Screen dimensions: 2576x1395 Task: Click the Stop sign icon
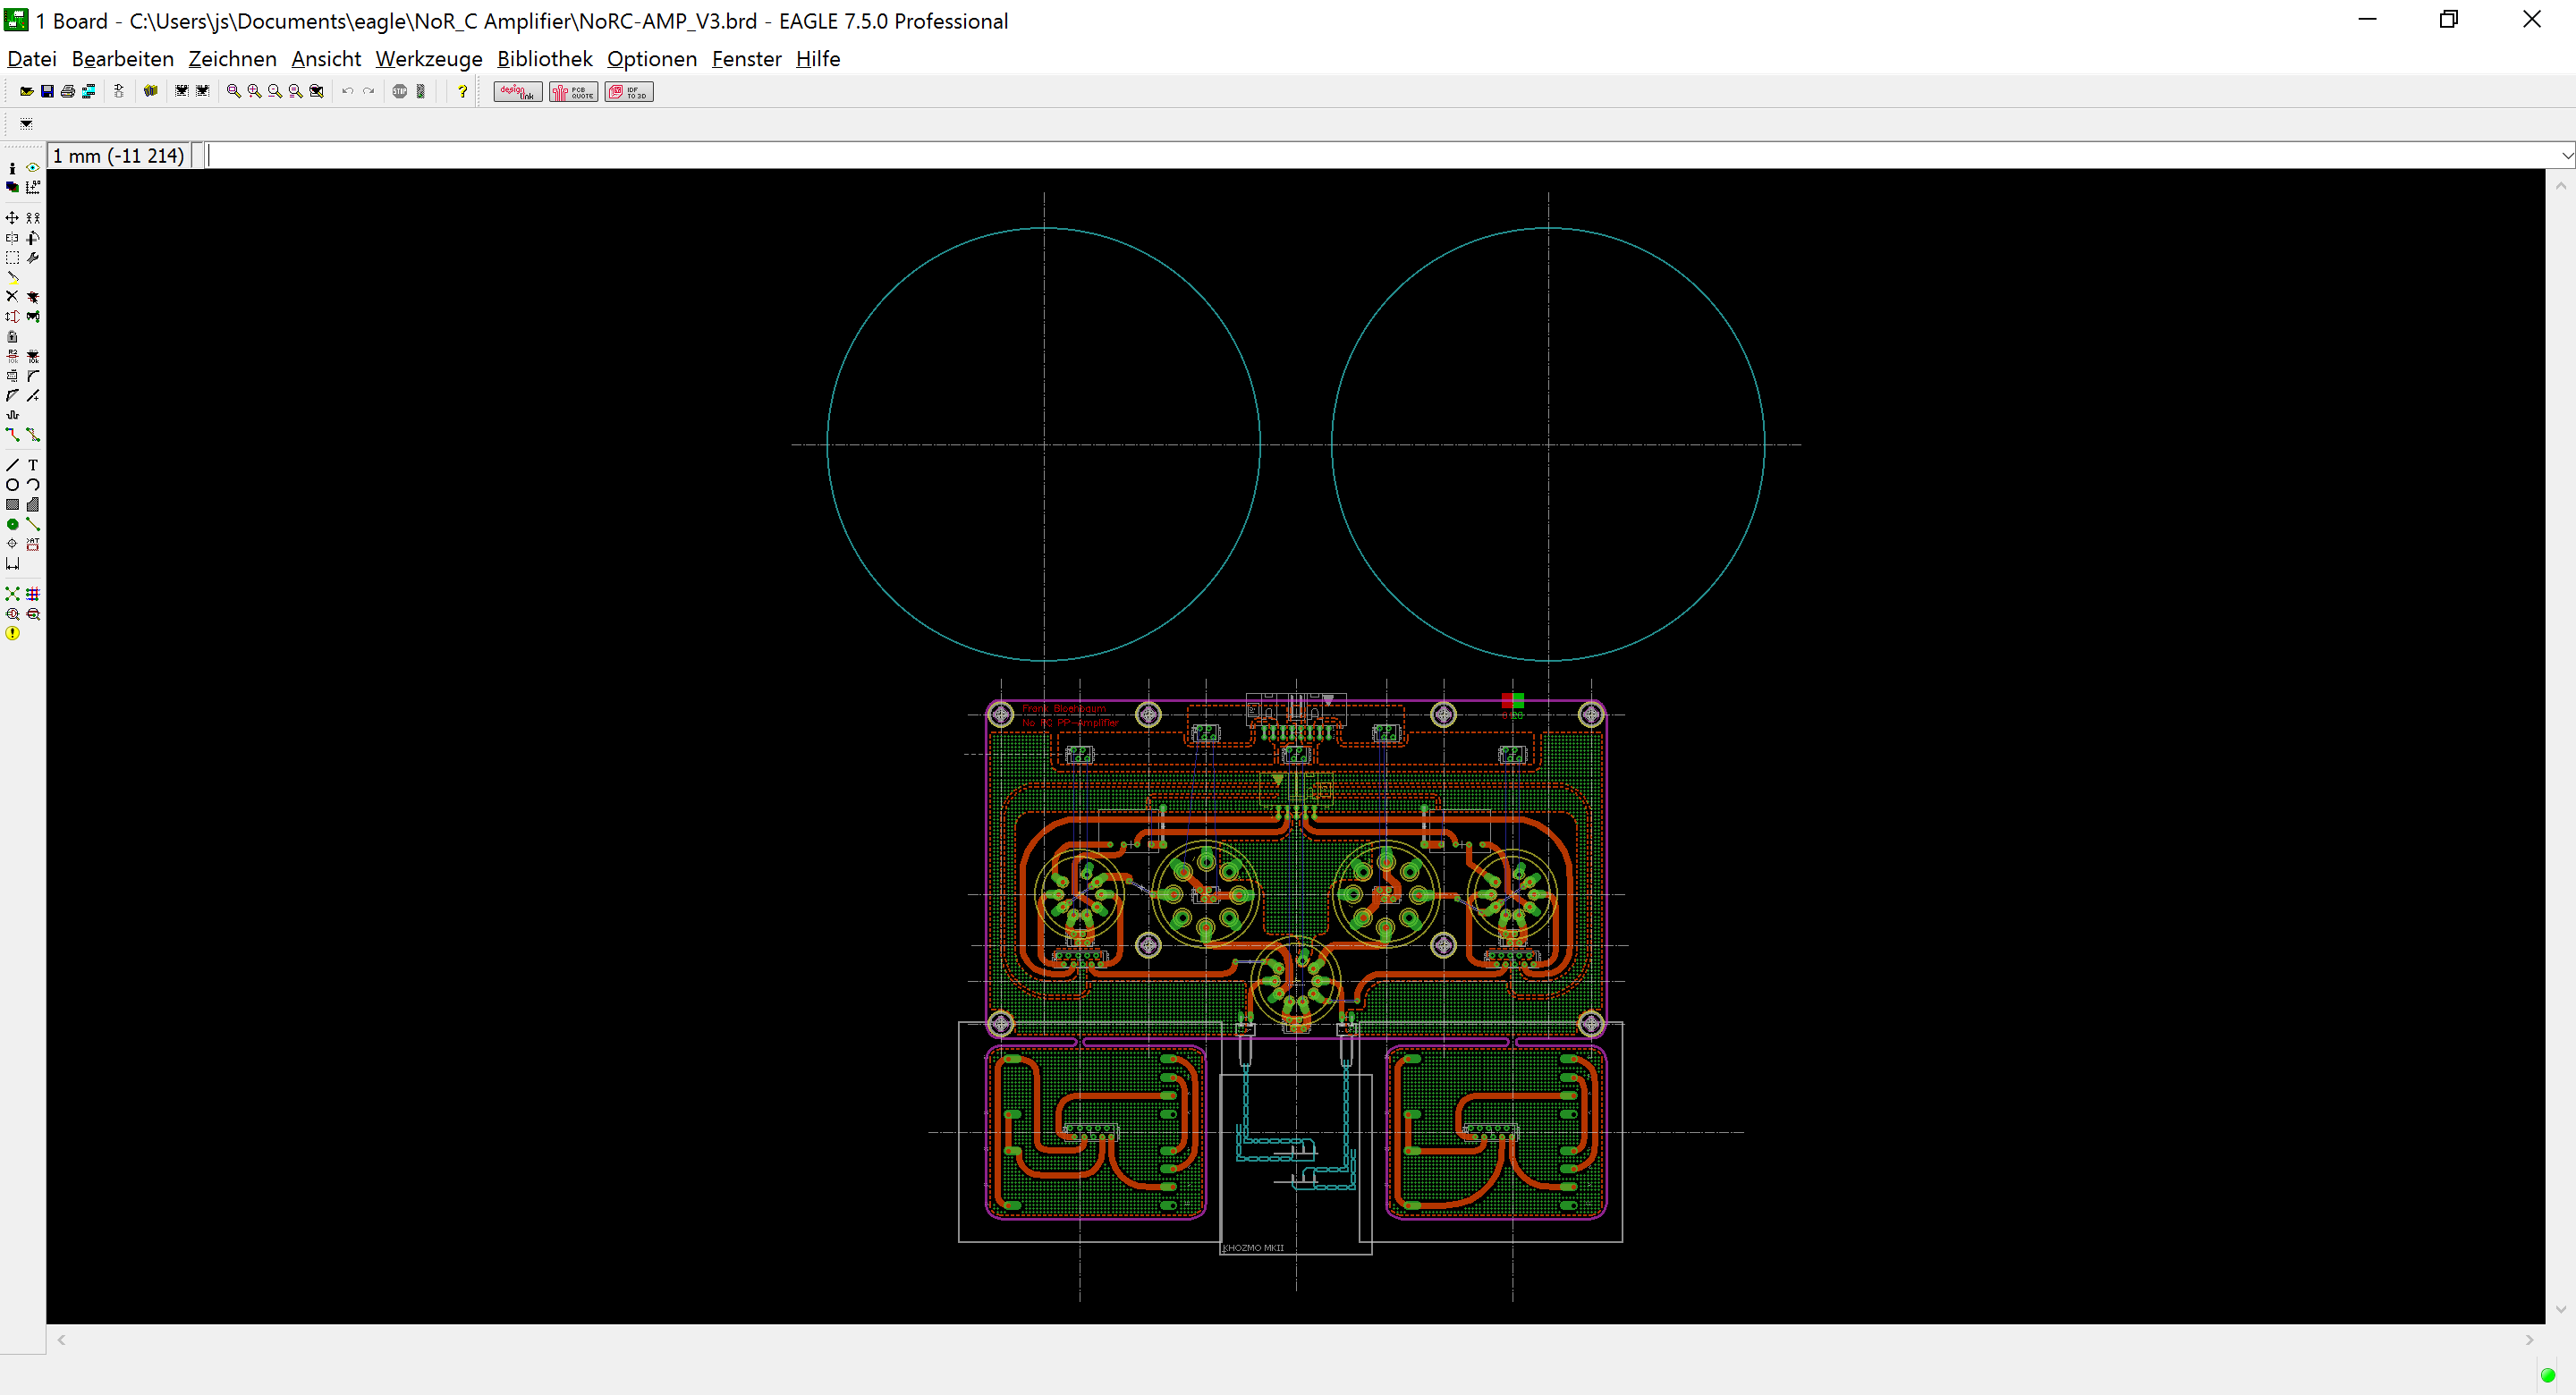[x=400, y=91]
